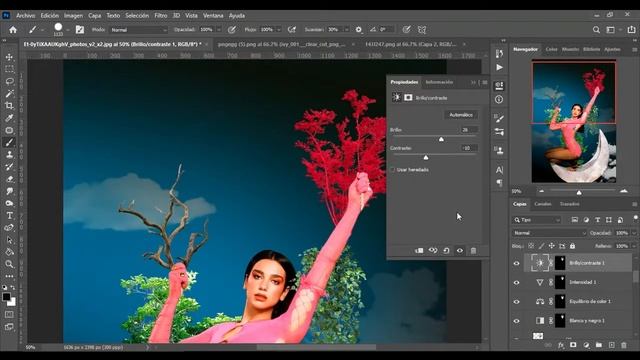Click the Navigator zoom slider handle
640x360 pixels.
(x=579, y=192)
